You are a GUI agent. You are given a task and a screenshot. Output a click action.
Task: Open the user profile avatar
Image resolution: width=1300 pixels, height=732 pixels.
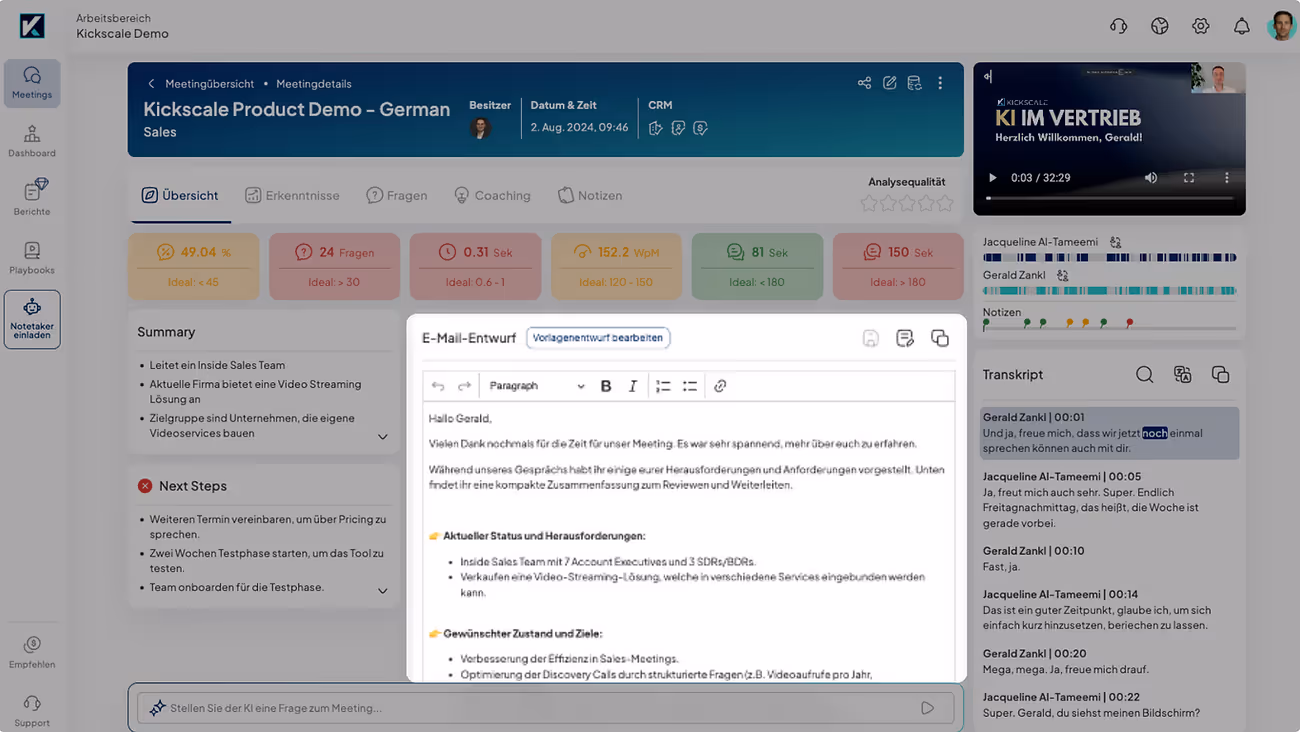click(1281, 26)
